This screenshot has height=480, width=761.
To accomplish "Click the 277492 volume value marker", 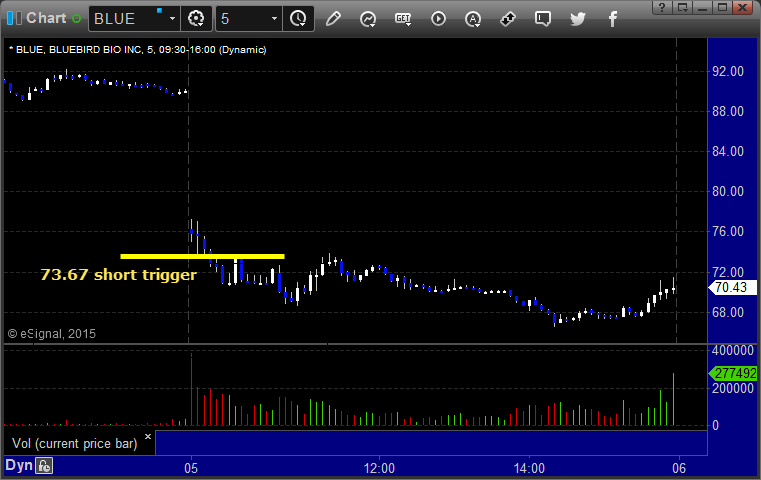I will pos(732,373).
